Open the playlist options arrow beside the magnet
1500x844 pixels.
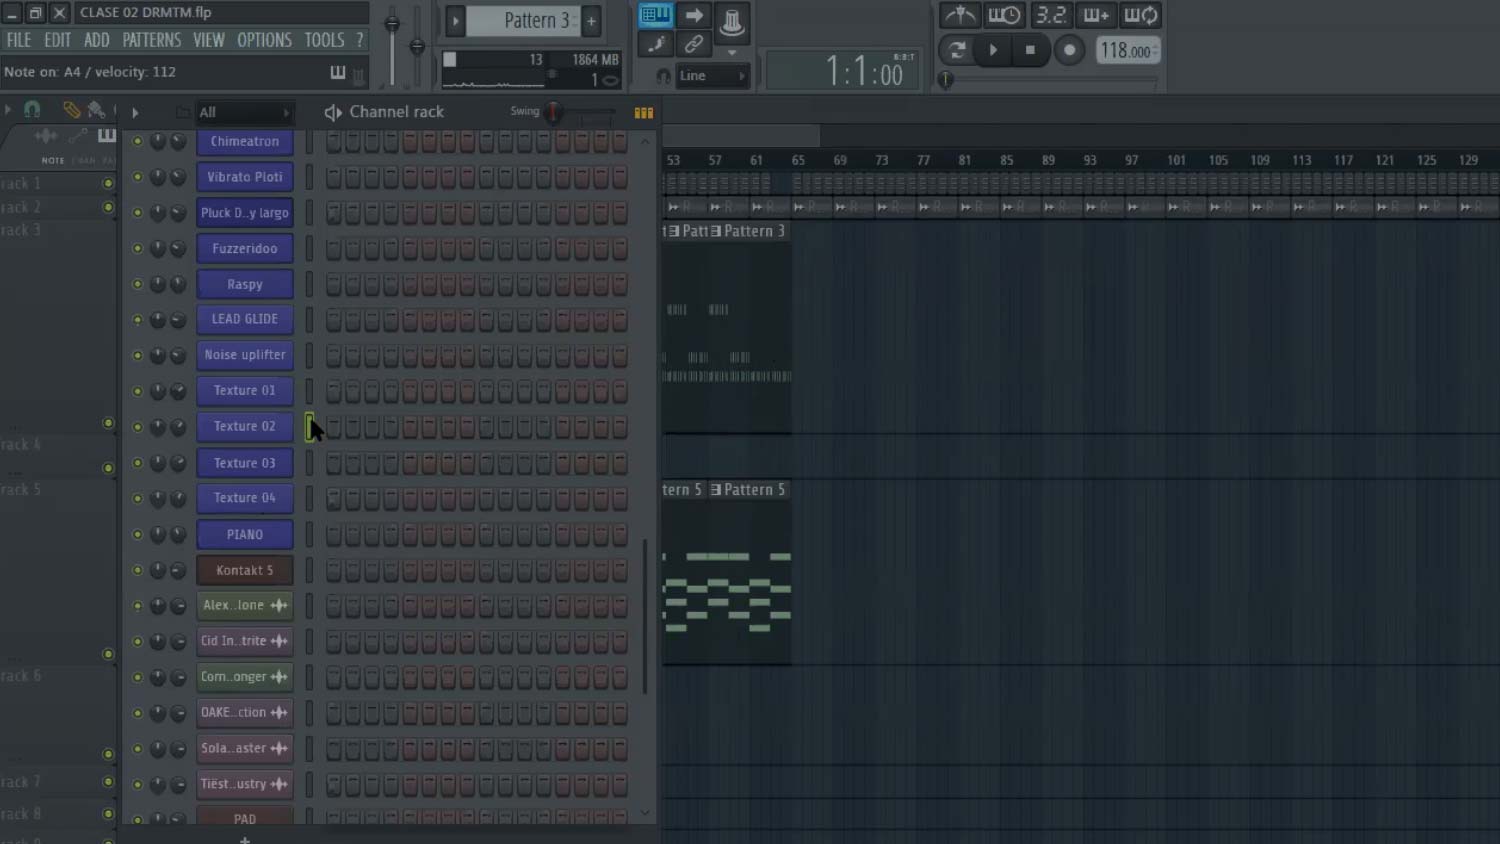point(8,110)
